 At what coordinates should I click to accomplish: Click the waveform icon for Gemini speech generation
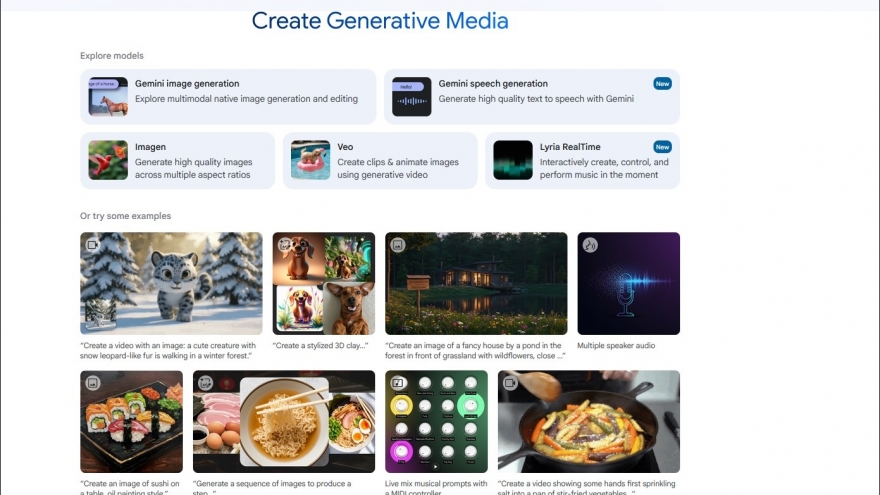pos(412,97)
